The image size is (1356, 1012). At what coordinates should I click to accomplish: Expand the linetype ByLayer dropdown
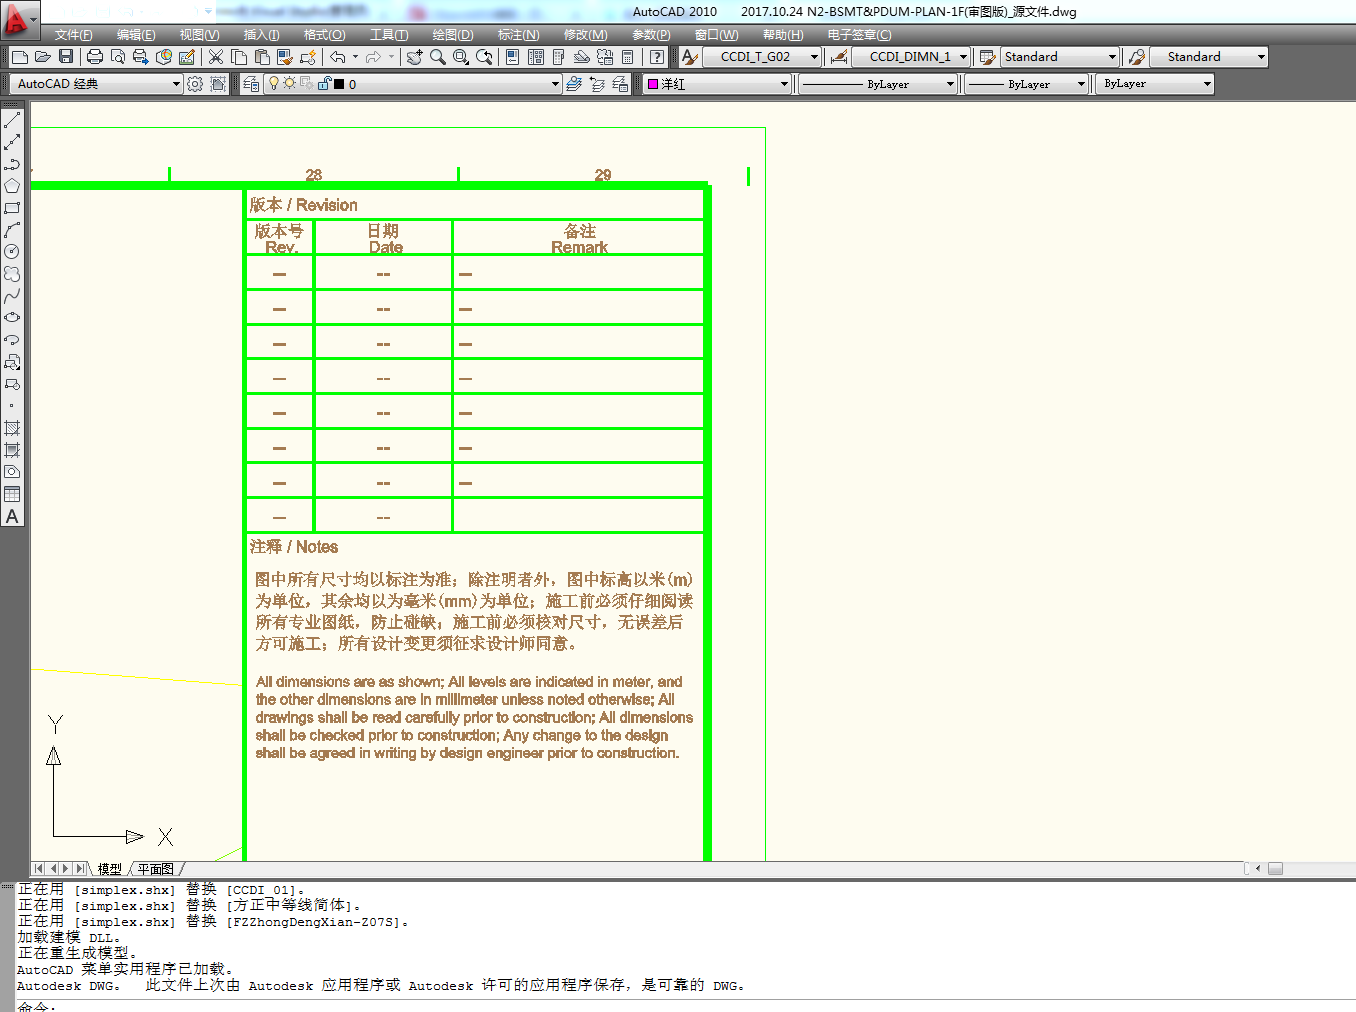[950, 84]
